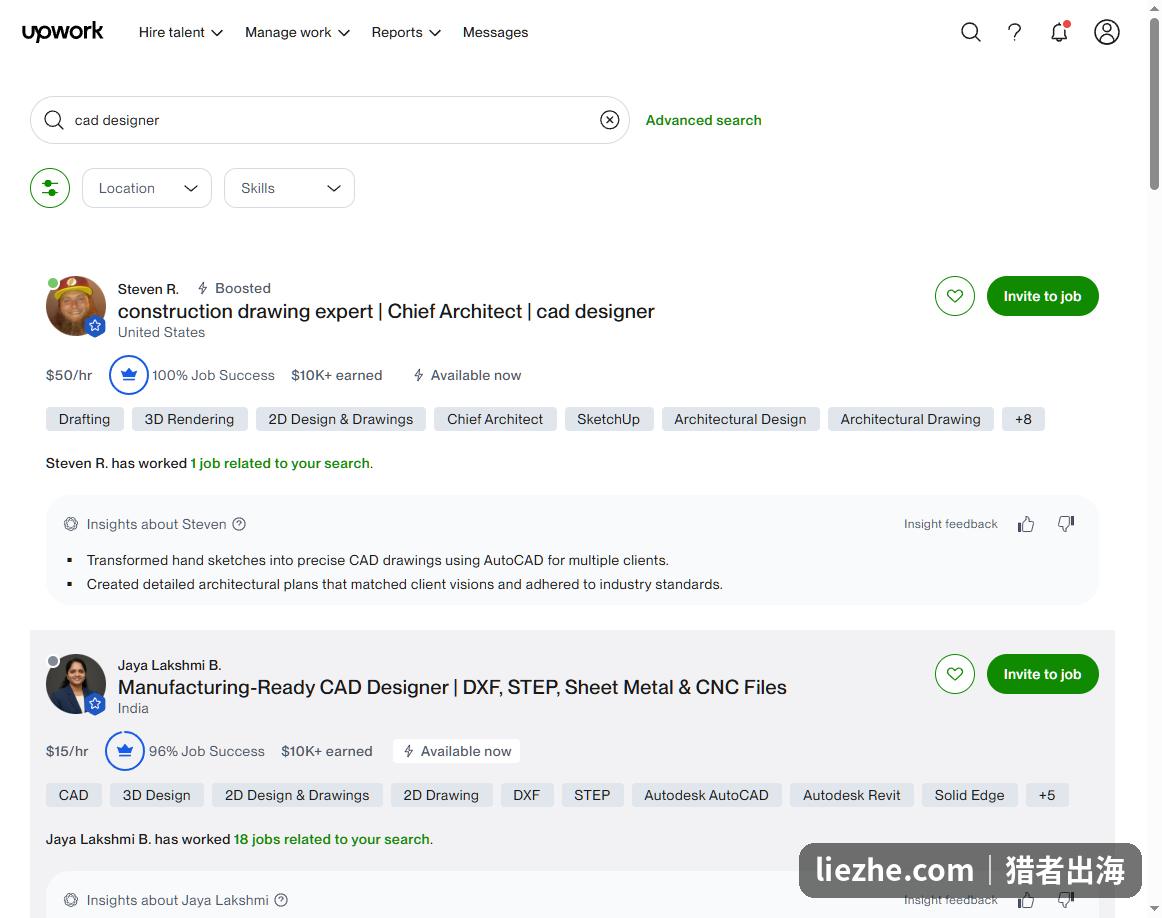Image resolution: width=1162 pixels, height=918 pixels.
Task: Open the search magnifier in header
Action: pos(970,32)
